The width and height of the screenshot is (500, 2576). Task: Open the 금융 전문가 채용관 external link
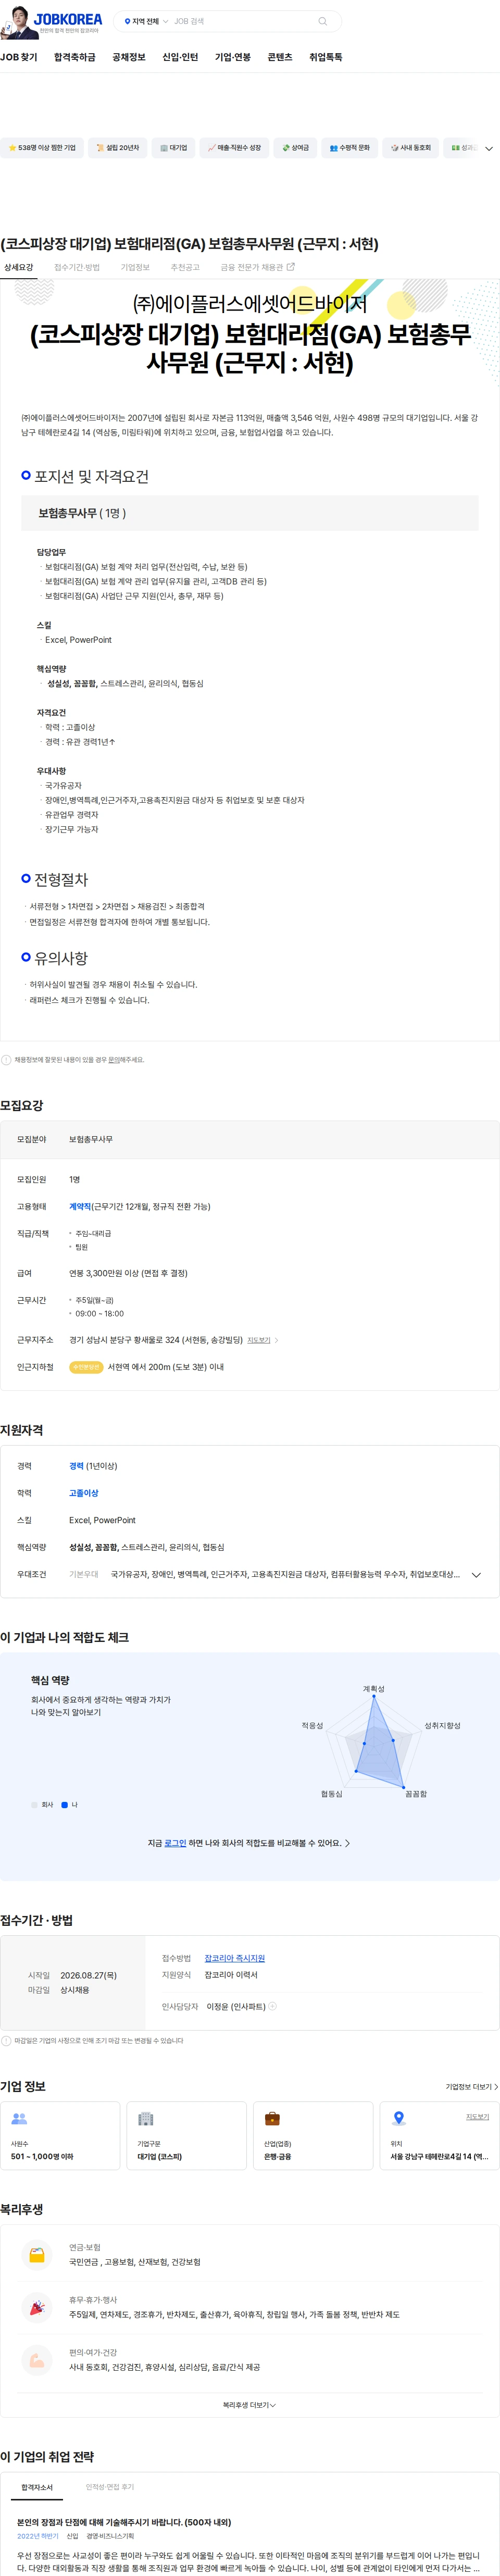[257, 268]
